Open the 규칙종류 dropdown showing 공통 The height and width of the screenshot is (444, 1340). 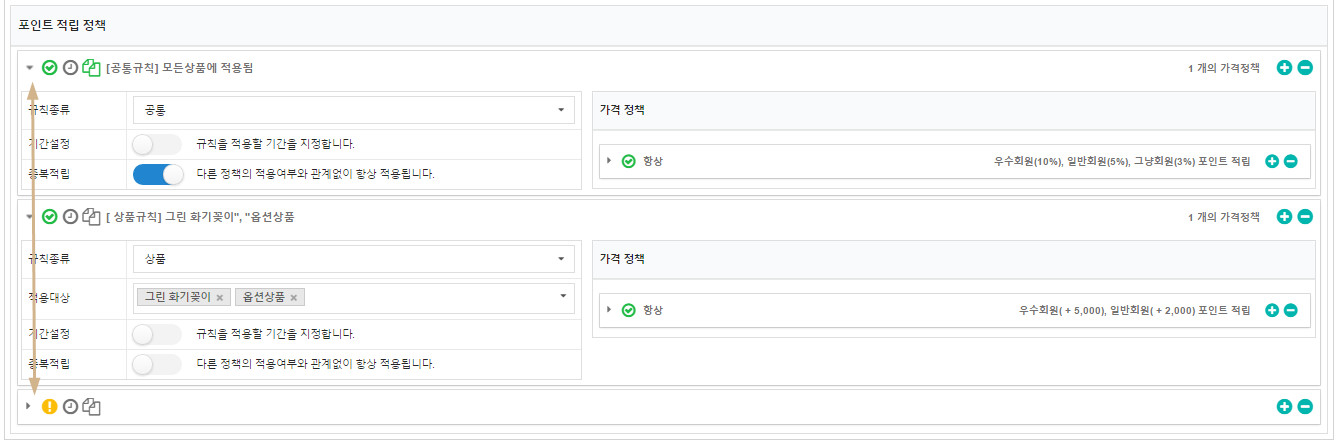click(x=353, y=110)
